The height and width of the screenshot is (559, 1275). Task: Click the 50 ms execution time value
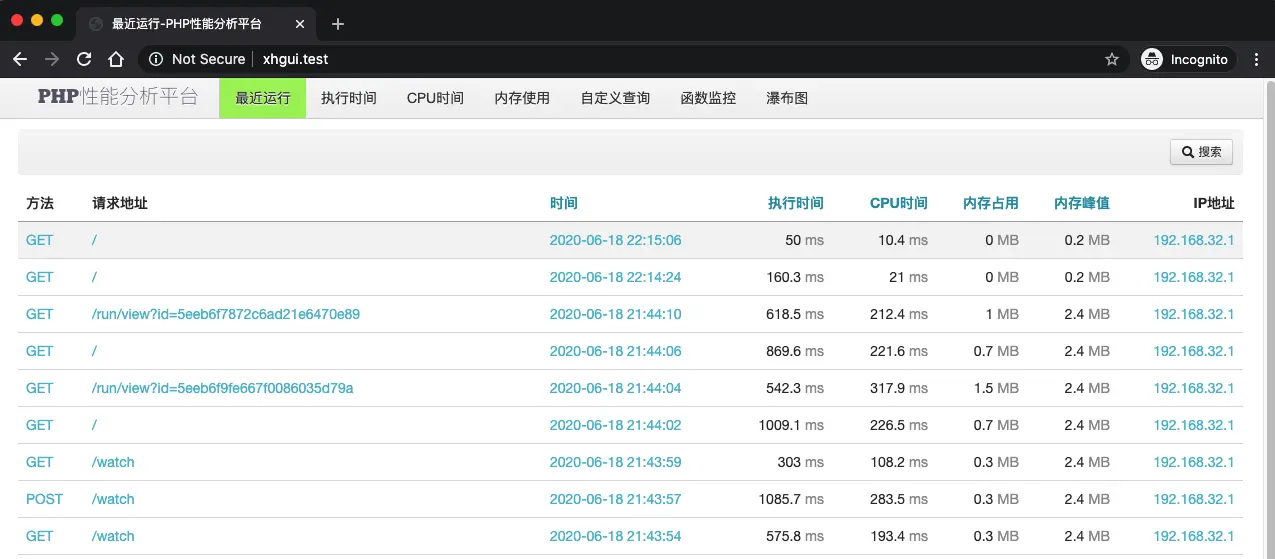coord(805,240)
